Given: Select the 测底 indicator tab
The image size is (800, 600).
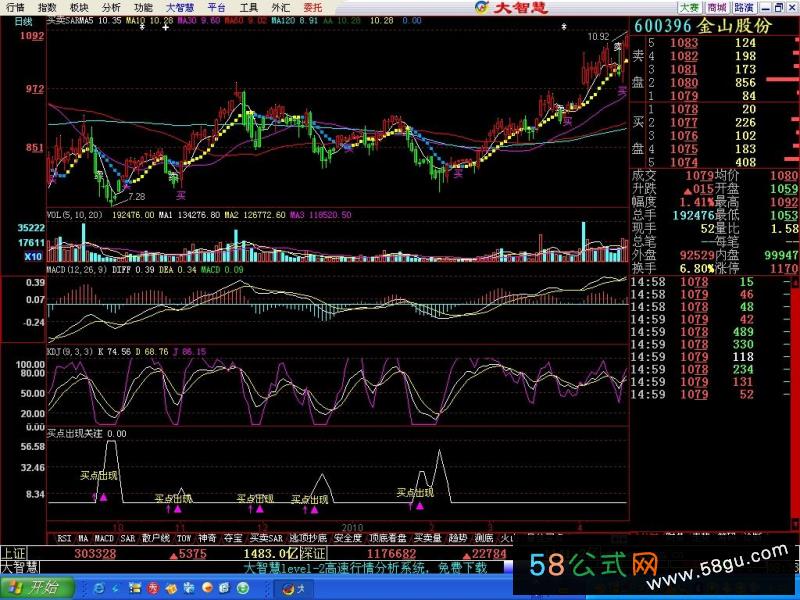Looking at the screenshot, I should tap(484, 538).
